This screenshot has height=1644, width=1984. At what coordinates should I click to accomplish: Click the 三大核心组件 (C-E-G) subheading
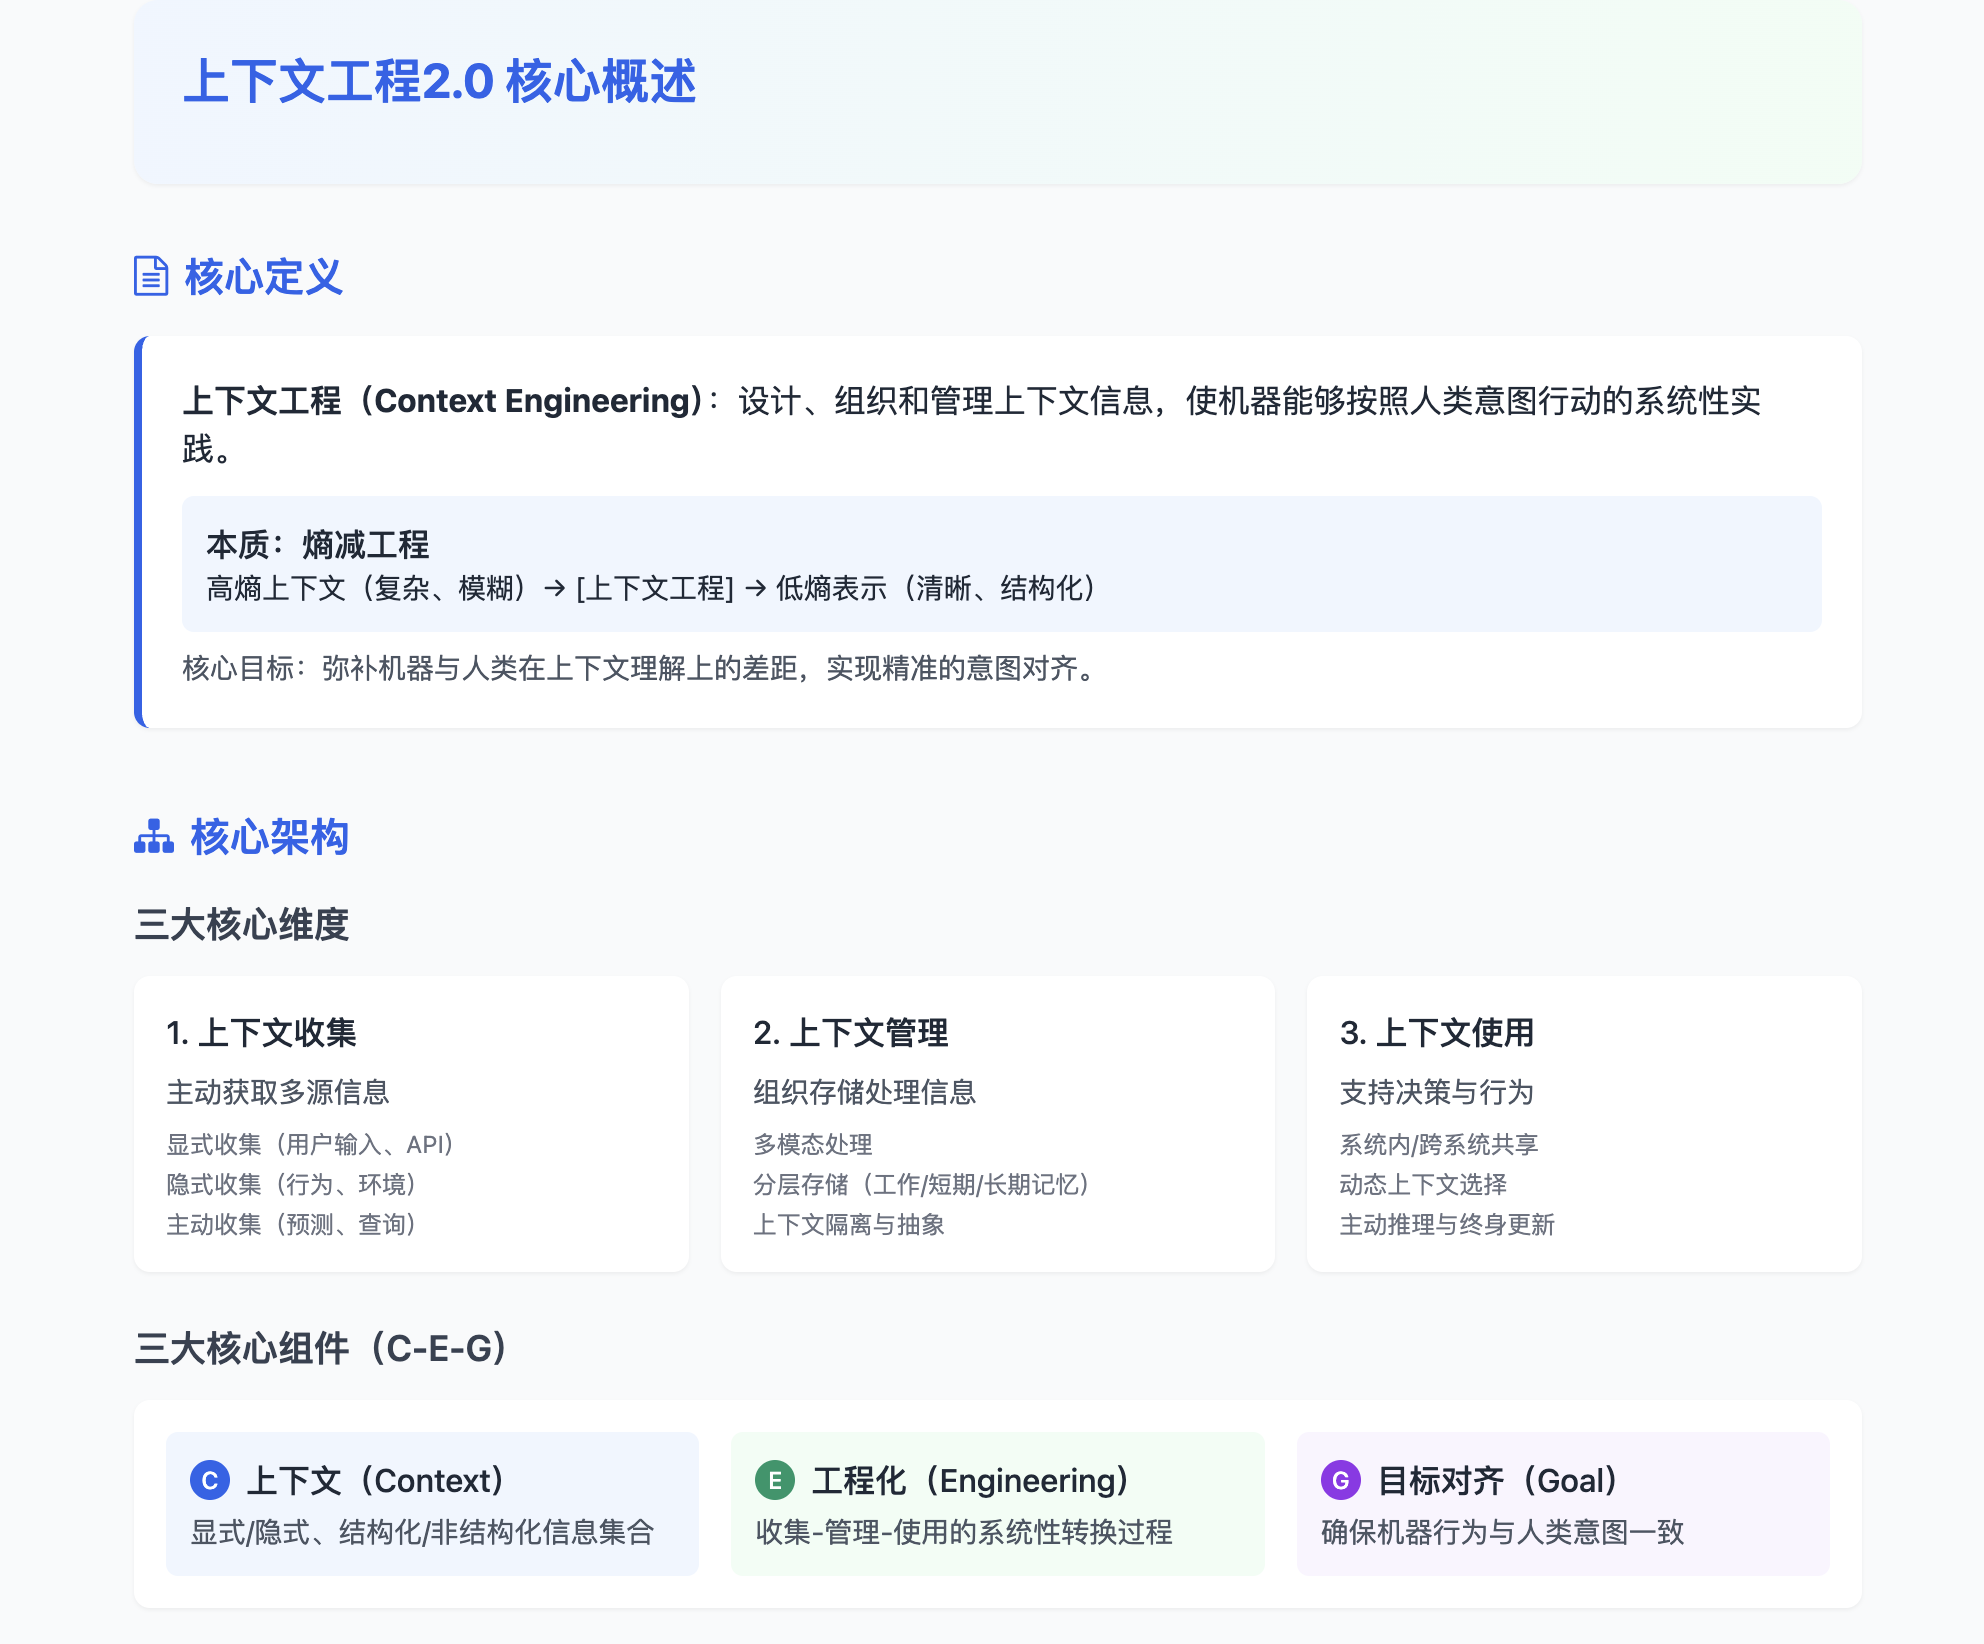click(x=322, y=1348)
